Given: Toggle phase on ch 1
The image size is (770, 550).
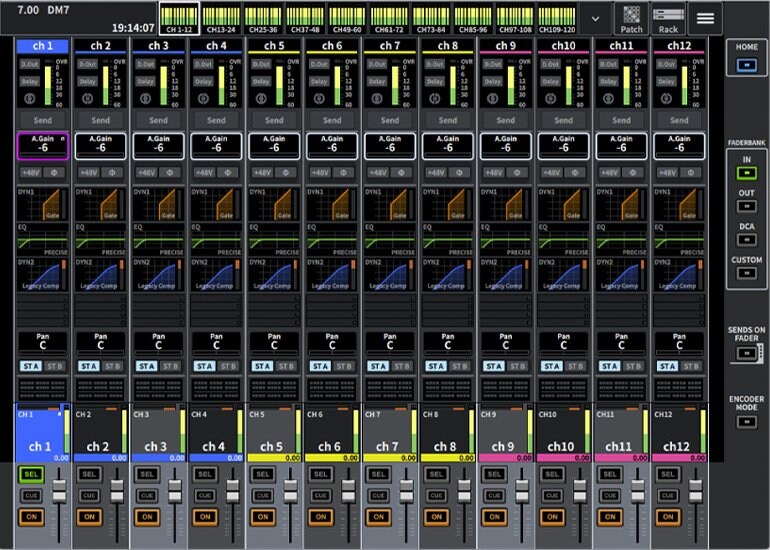Looking at the screenshot, I should coord(55,172).
